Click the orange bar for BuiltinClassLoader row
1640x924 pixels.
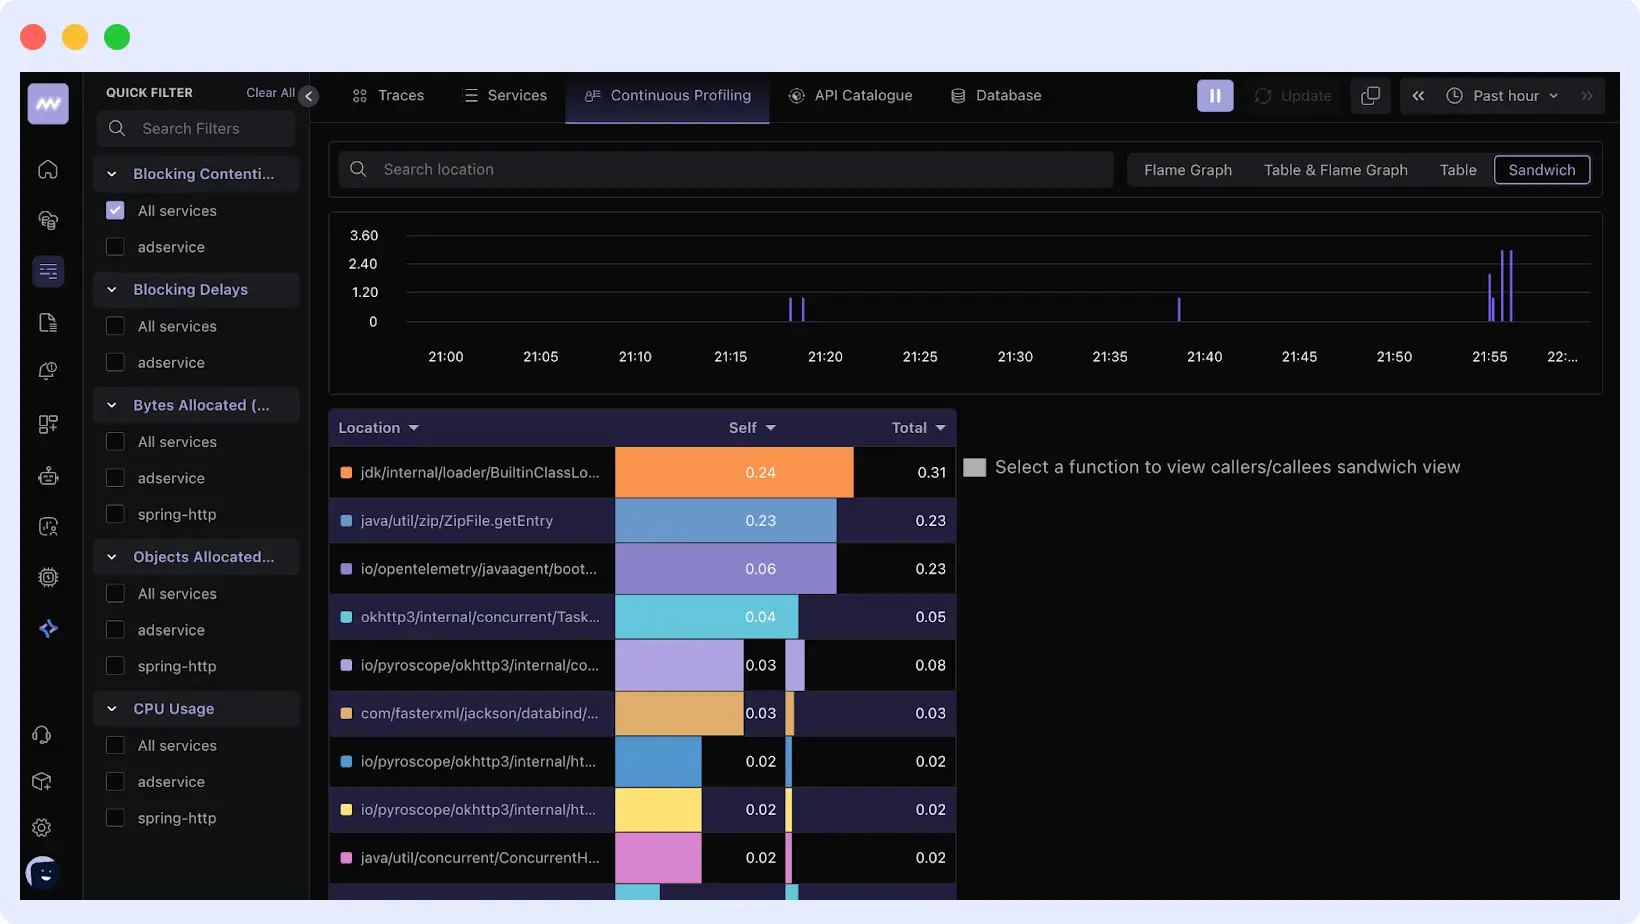[733, 472]
